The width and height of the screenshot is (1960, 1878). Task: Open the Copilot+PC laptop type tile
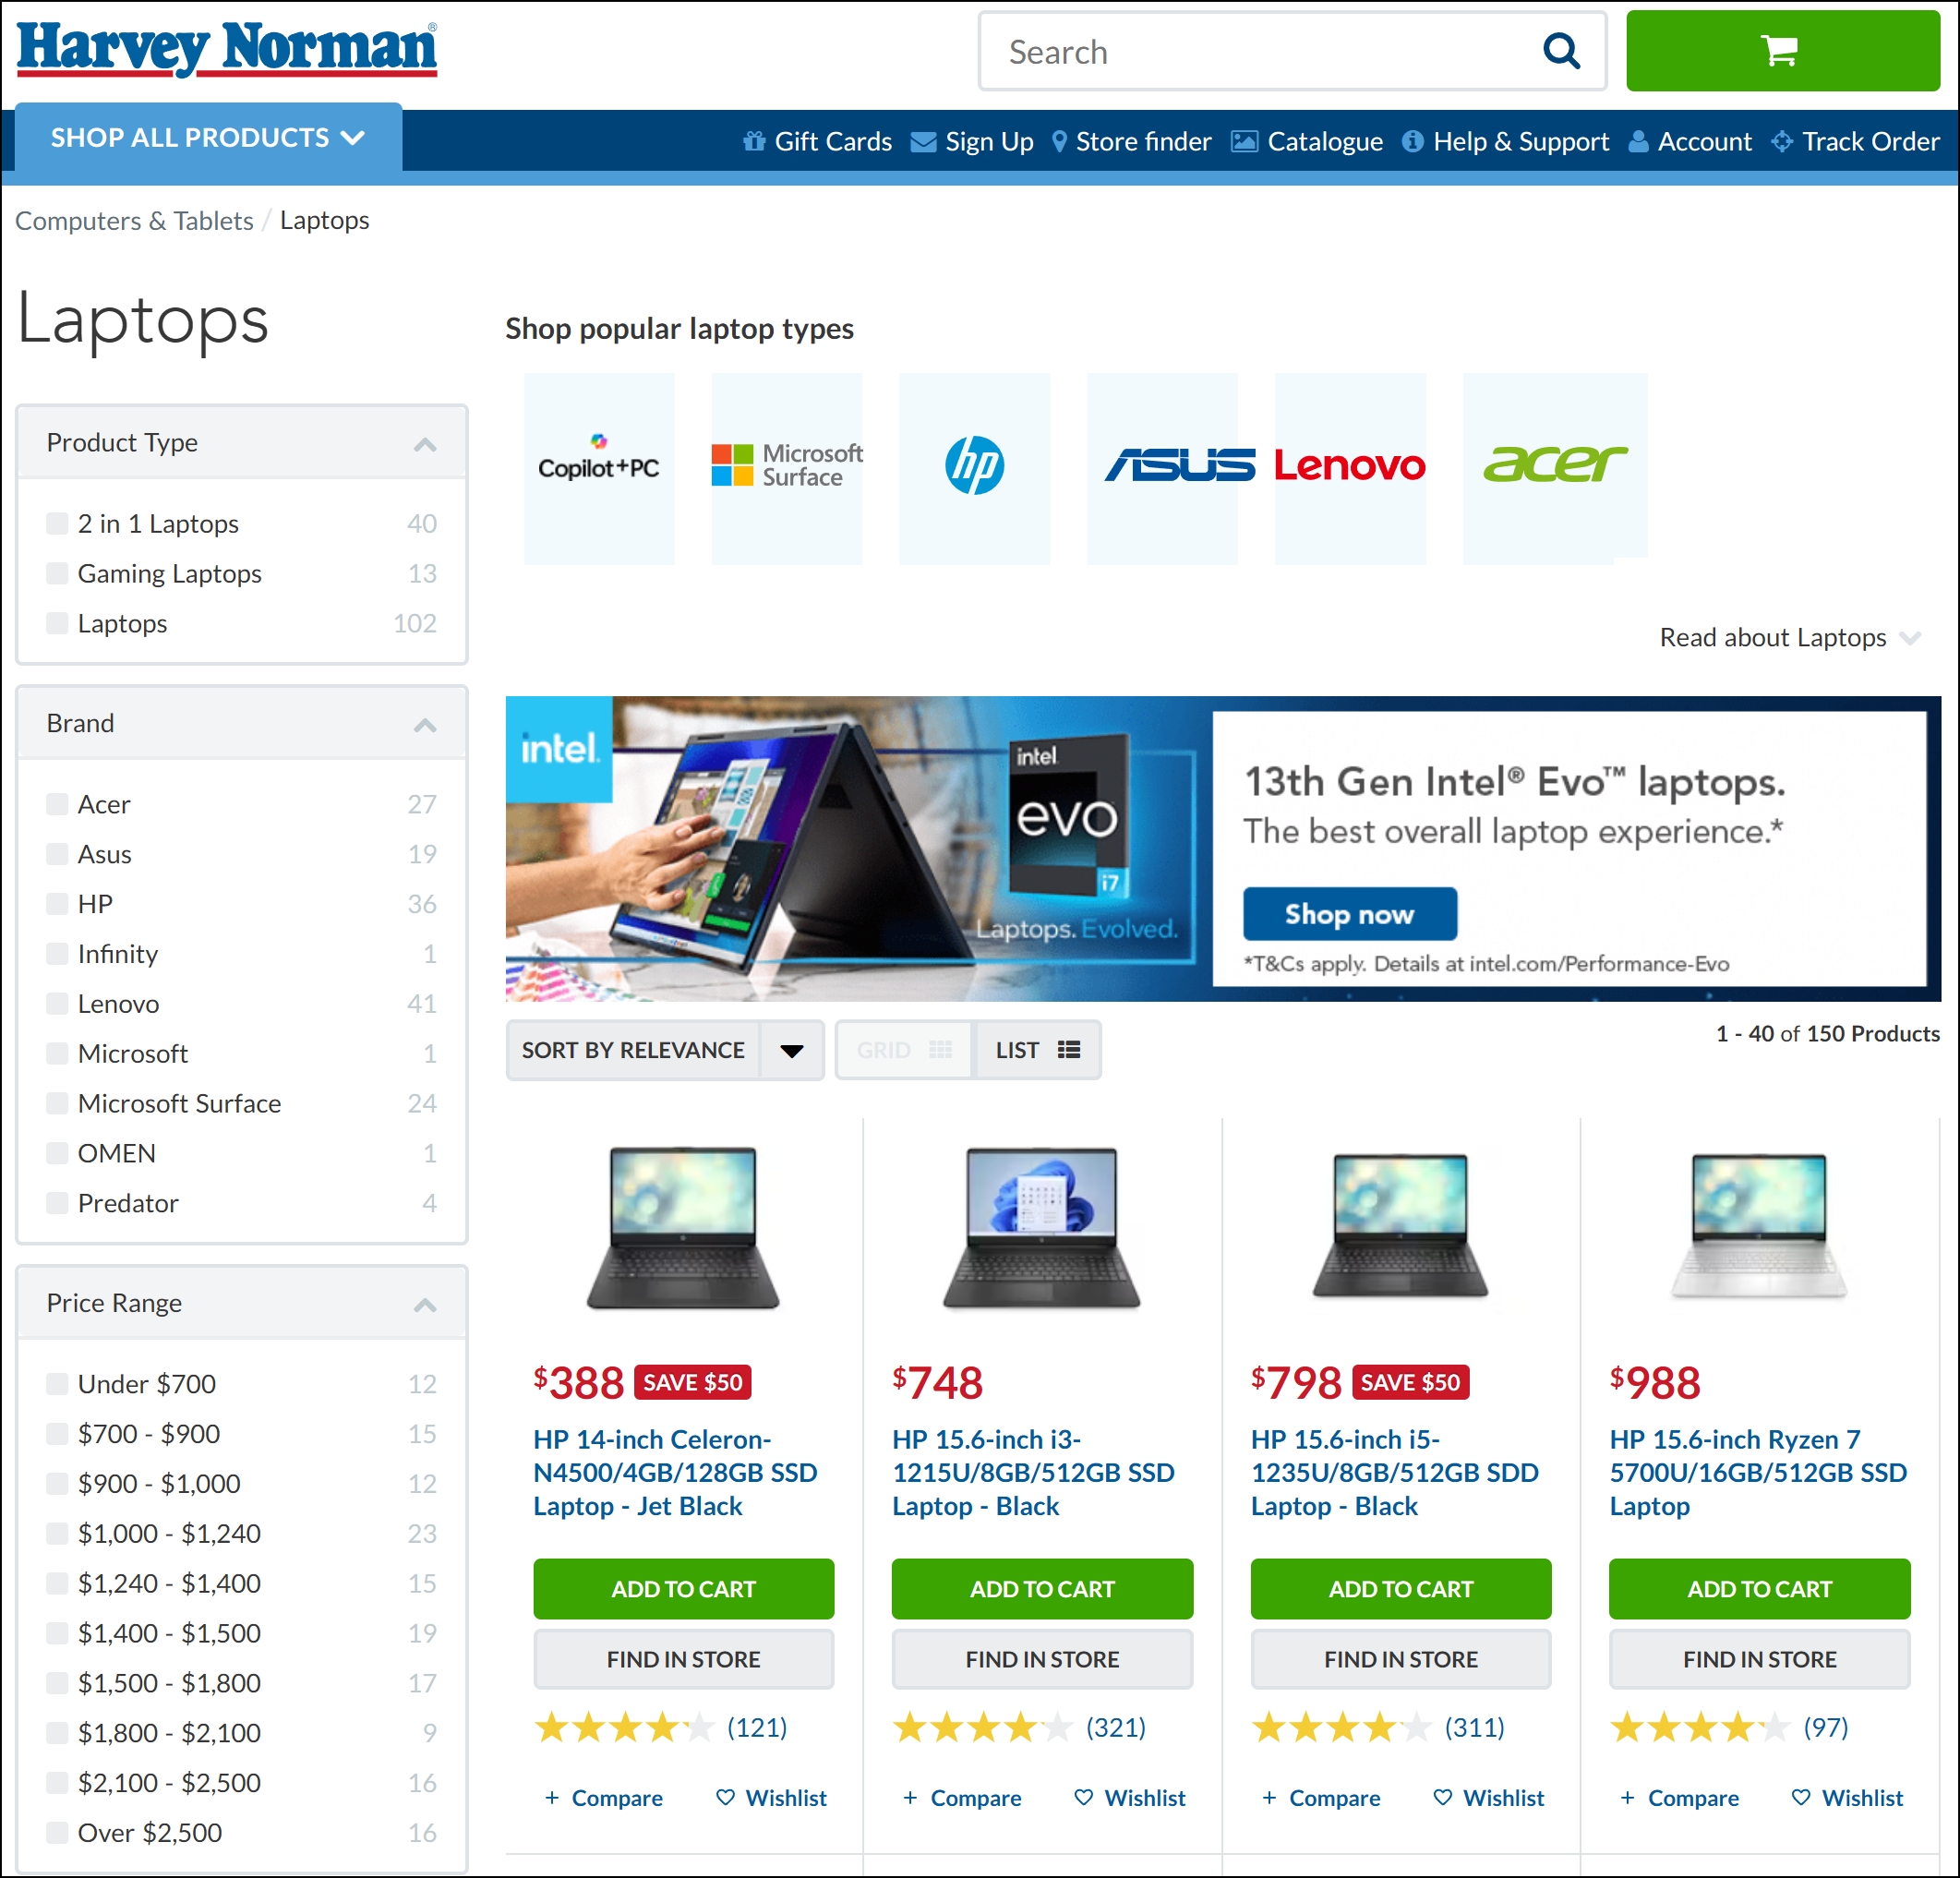coord(598,467)
